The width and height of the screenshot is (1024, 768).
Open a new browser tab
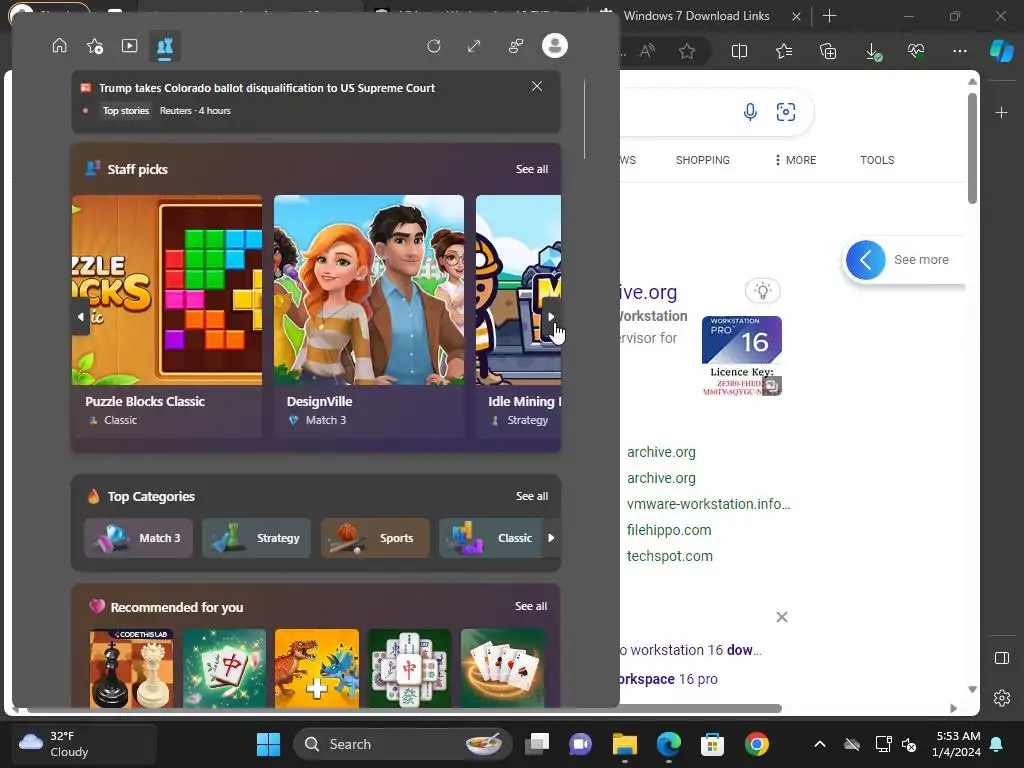[829, 16]
